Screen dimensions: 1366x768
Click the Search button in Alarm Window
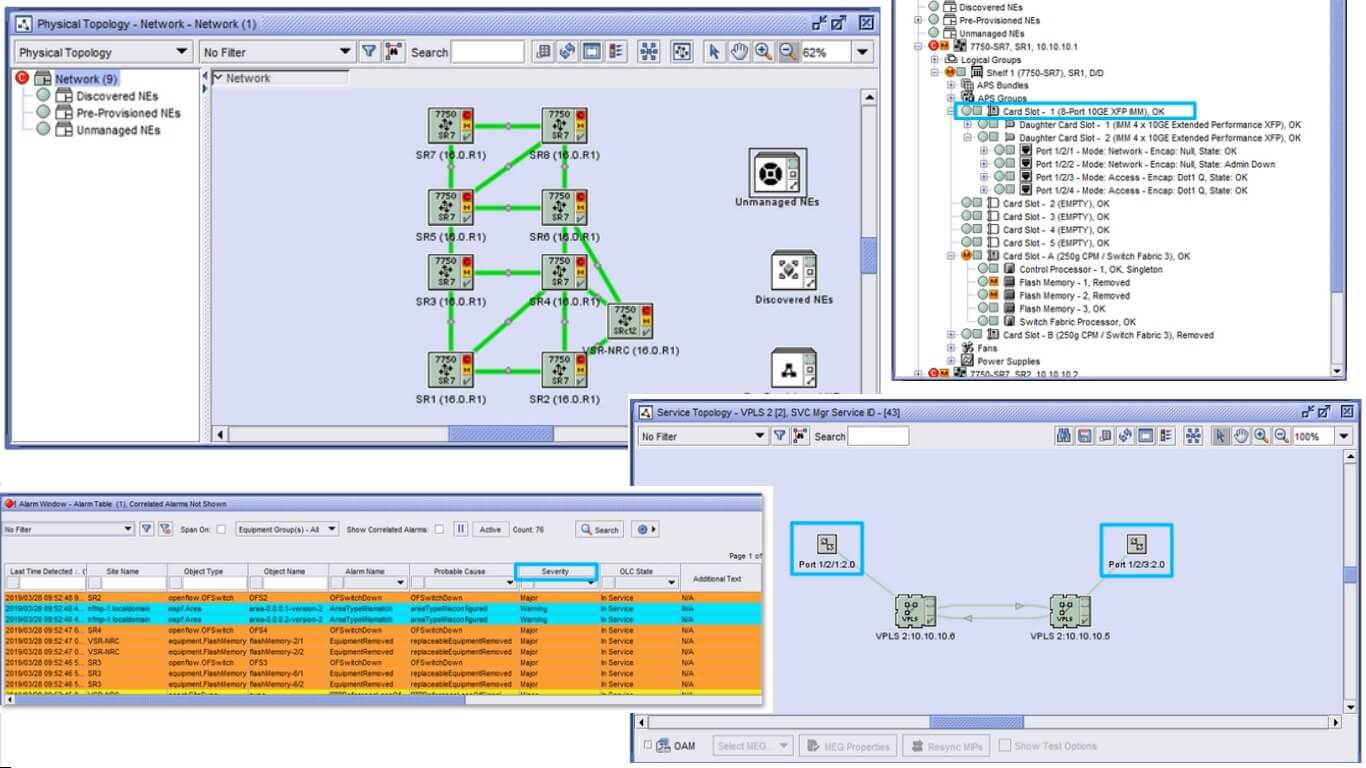(x=599, y=529)
